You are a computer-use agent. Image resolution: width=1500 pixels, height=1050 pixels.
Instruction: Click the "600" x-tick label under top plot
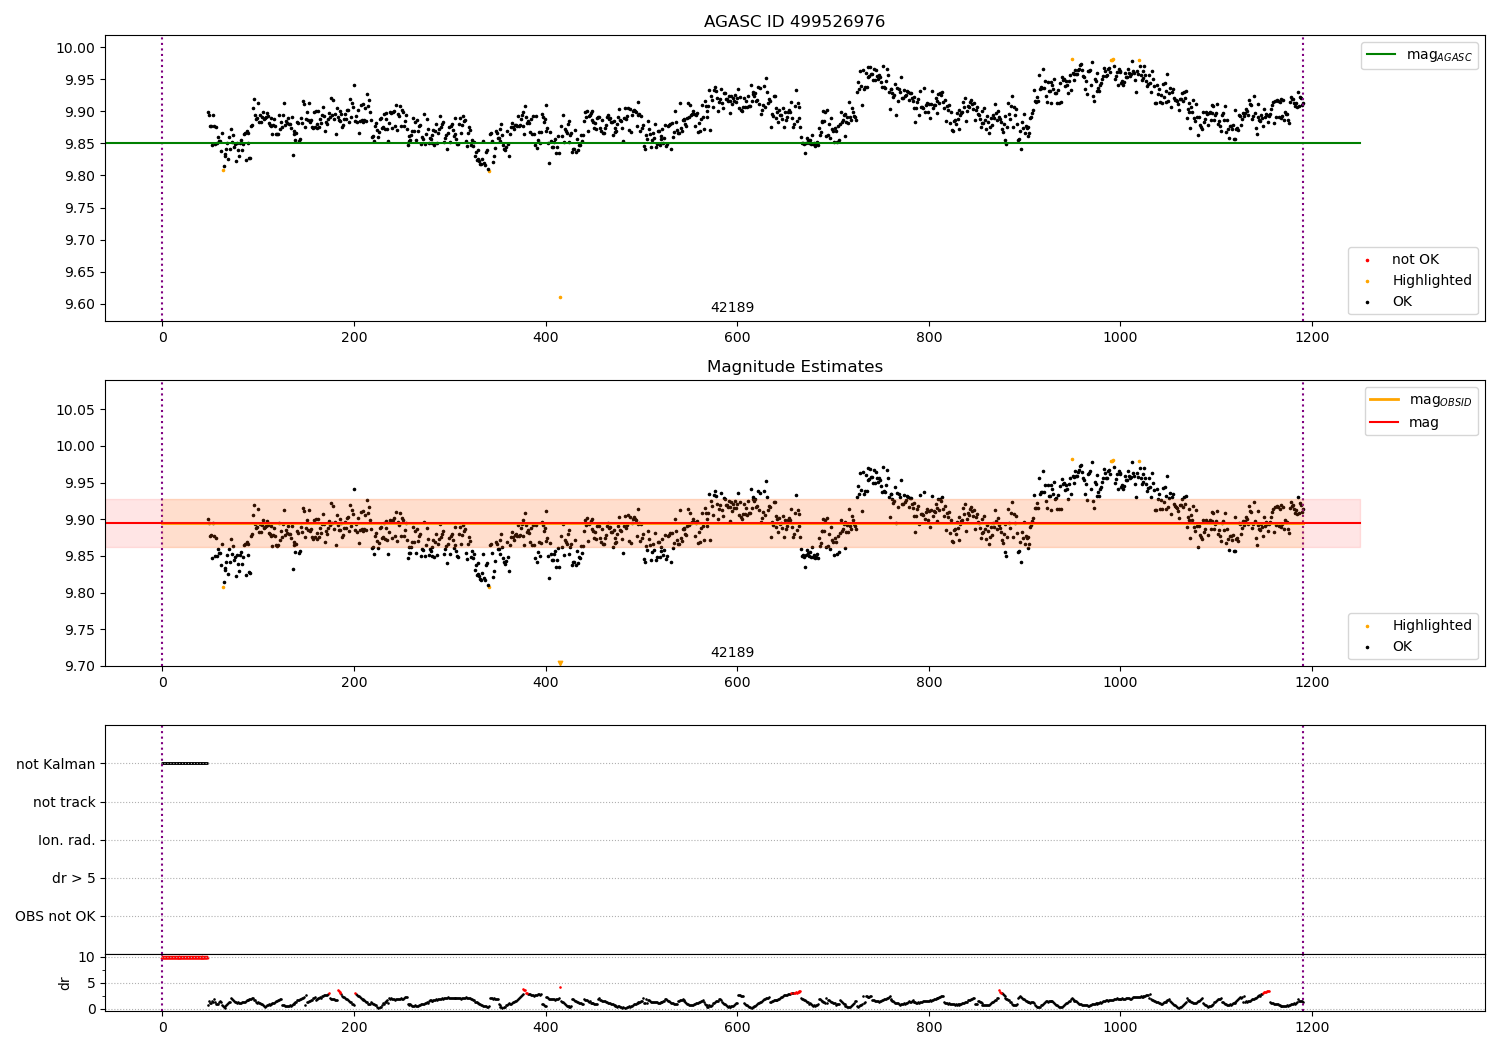(x=737, y=338)
